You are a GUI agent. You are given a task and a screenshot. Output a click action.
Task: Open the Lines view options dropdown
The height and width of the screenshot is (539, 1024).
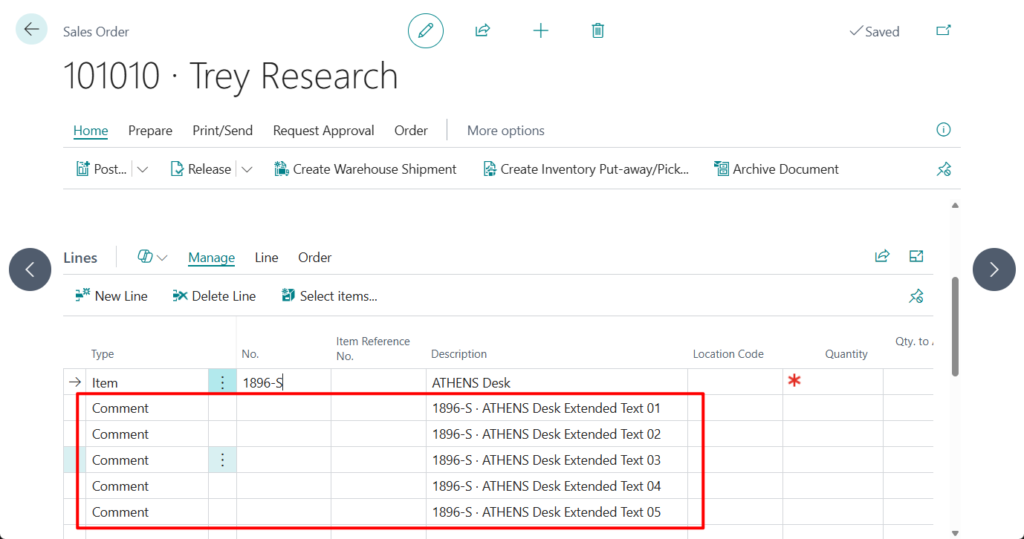[152, 257]
